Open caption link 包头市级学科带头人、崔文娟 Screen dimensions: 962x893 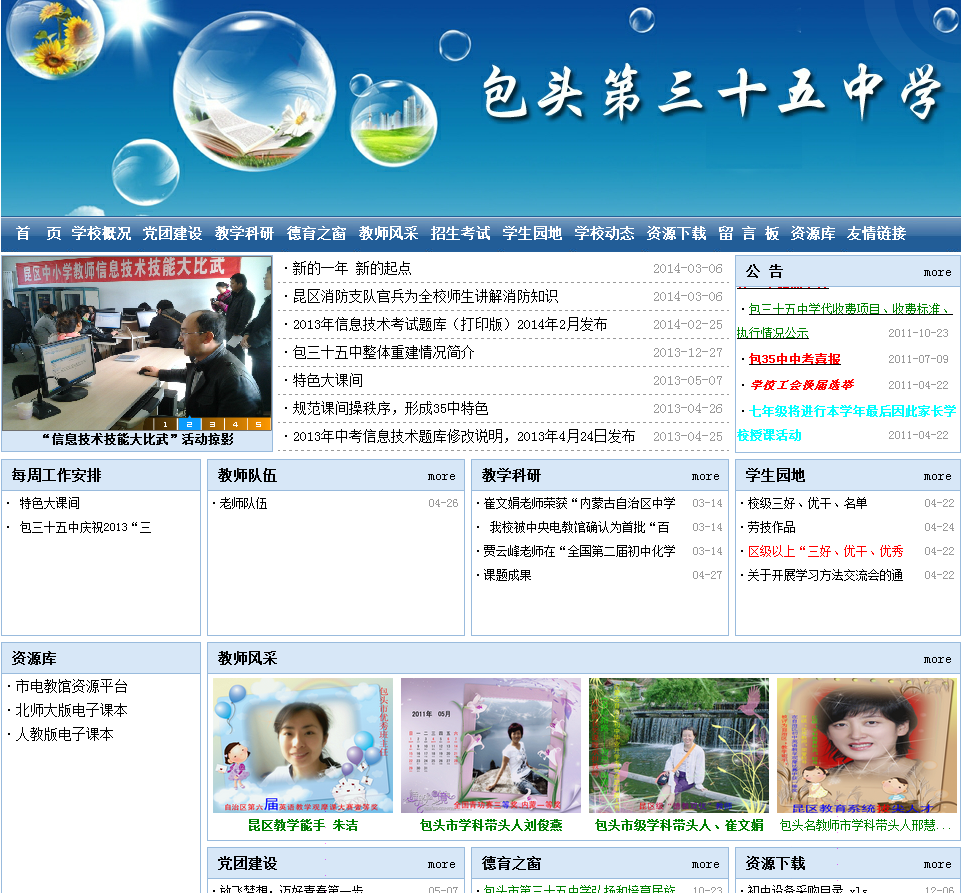[679, 826]
